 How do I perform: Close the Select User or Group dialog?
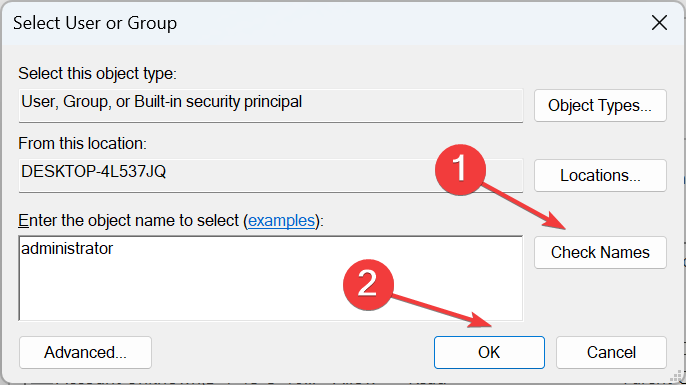coord(659,23)
